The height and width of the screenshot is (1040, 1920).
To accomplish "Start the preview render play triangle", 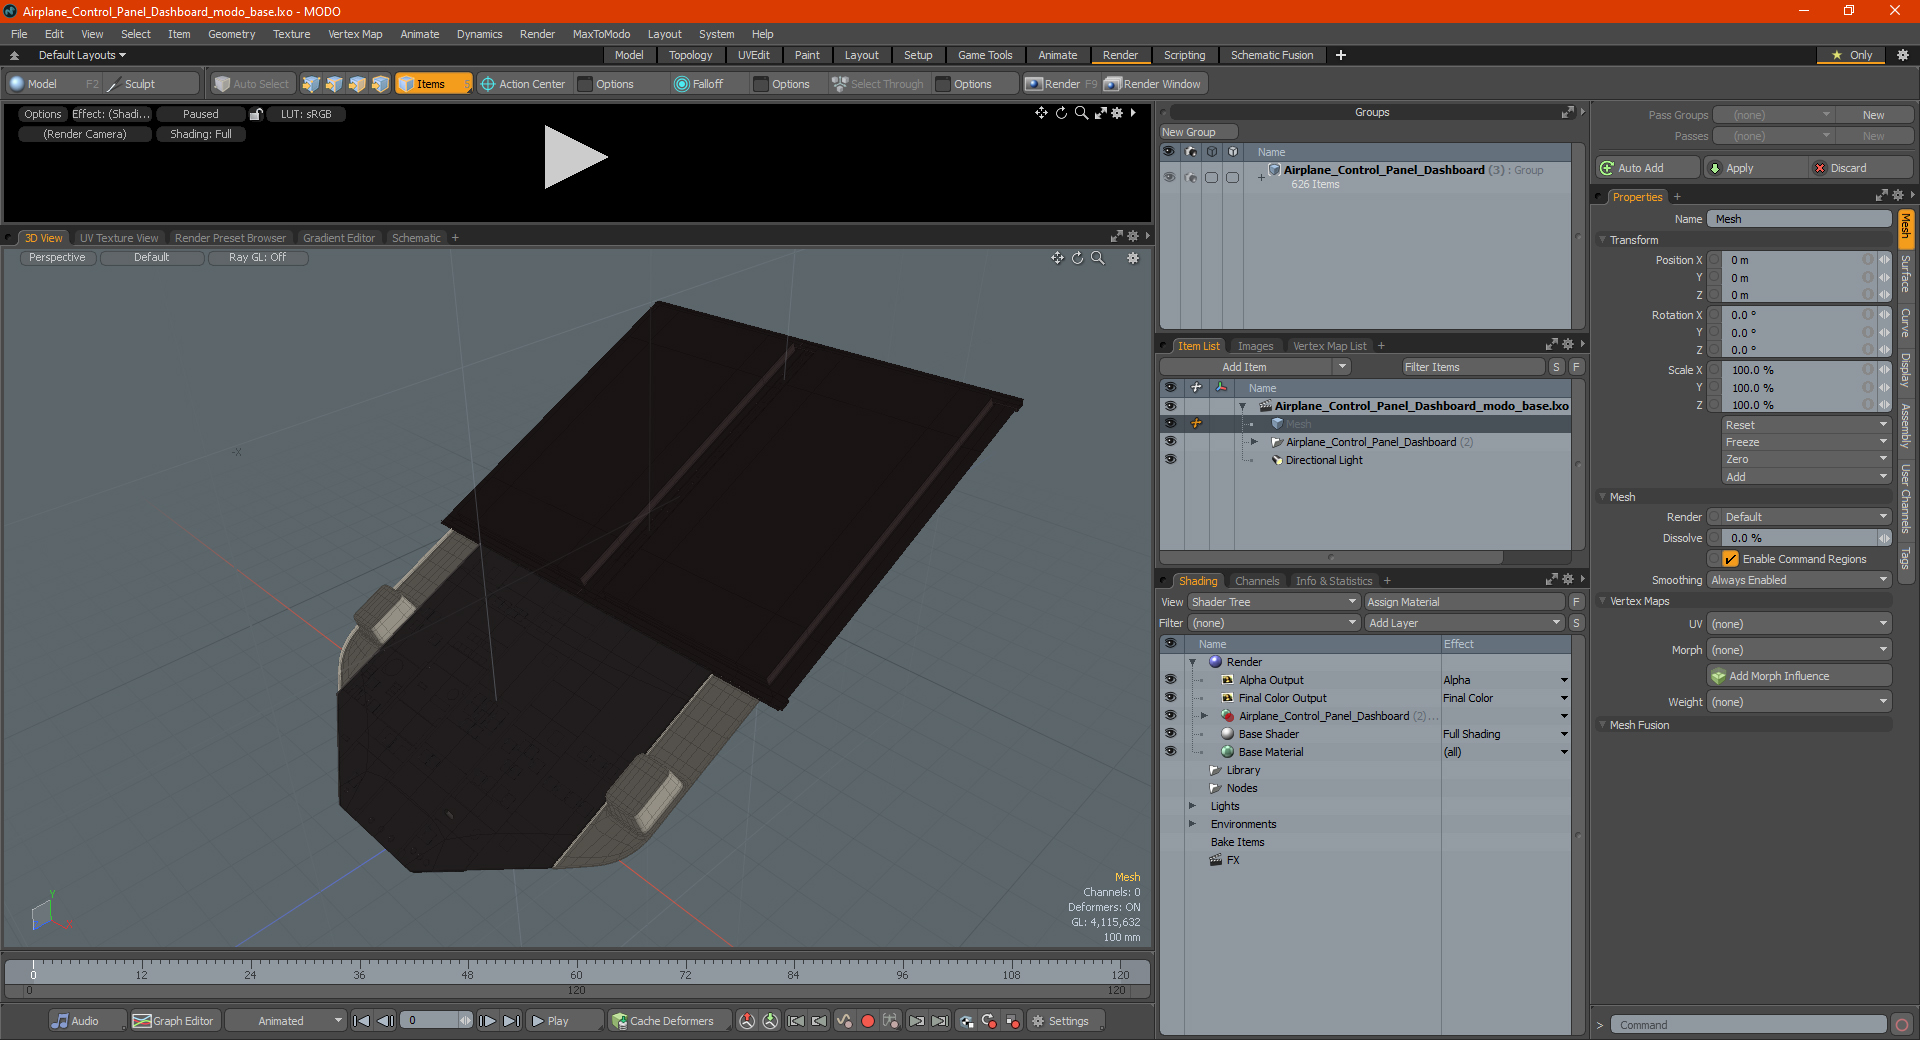I will click(x=574, y=157).
